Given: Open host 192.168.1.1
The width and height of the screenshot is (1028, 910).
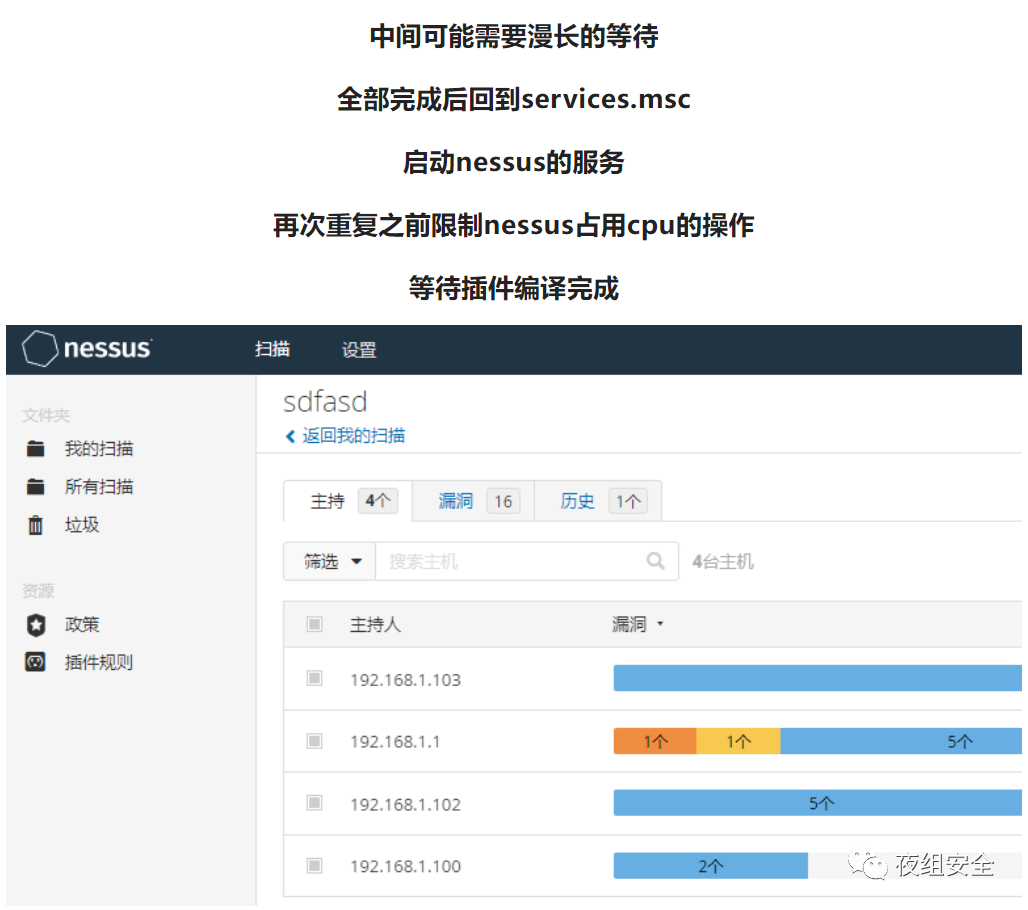Looking at the screenshot, I should pos(395,742).
